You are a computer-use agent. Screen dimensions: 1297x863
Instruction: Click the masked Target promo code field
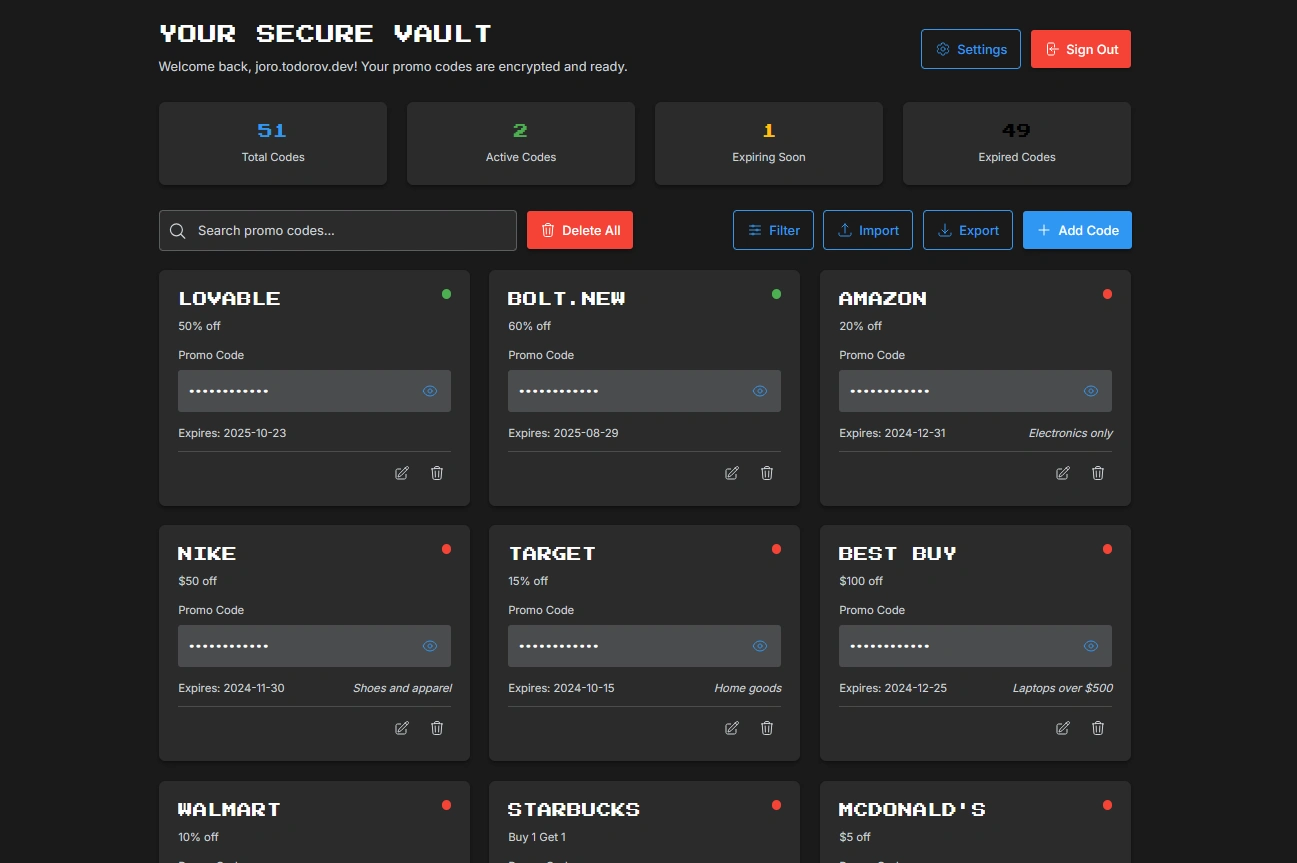644,646
